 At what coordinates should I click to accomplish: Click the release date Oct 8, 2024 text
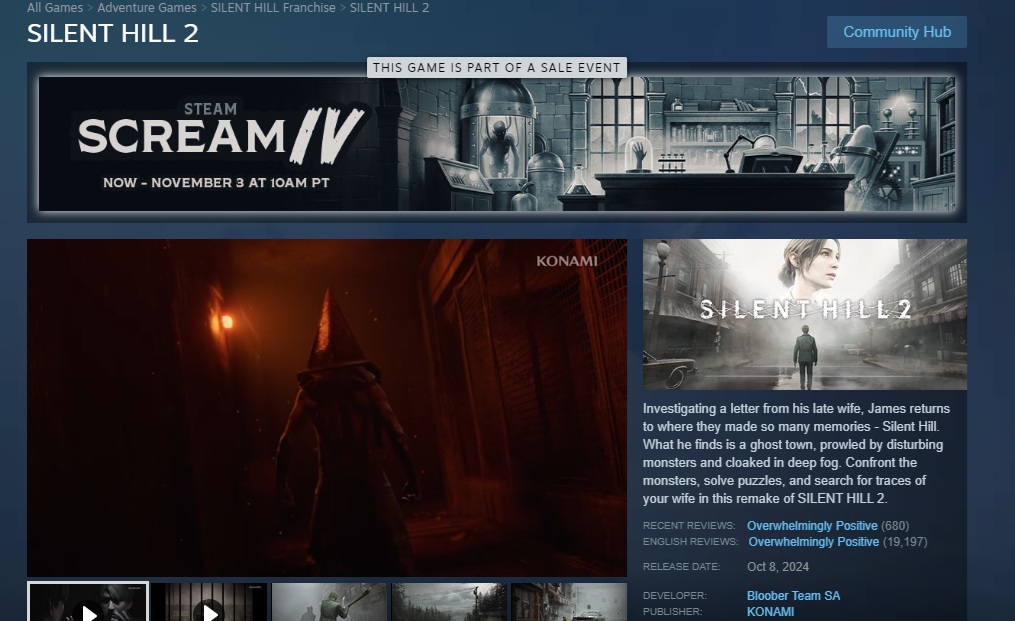[x=777, y=567]
